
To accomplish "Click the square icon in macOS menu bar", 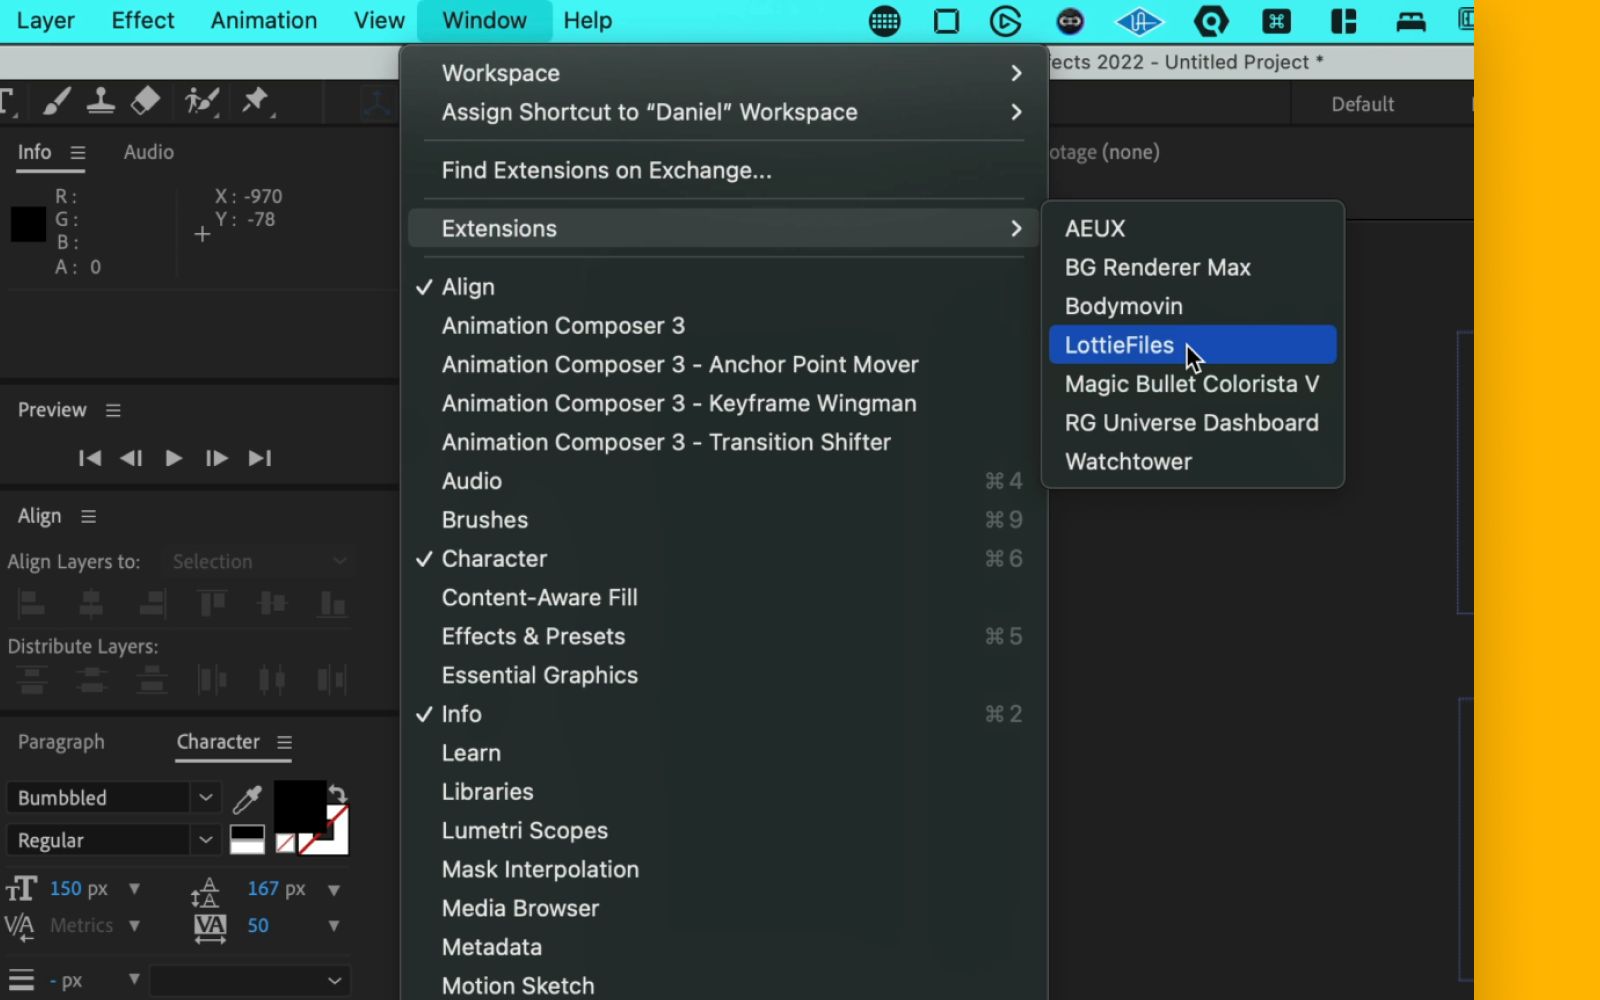I will [946, 21].
